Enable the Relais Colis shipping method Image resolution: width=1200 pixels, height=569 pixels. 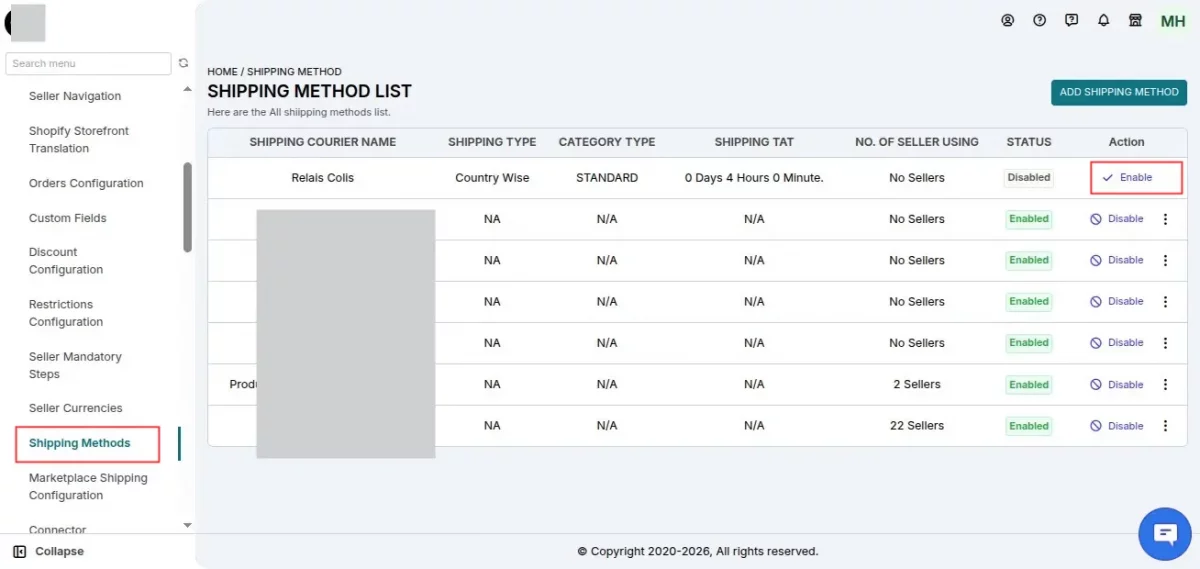pos(1127,178)
